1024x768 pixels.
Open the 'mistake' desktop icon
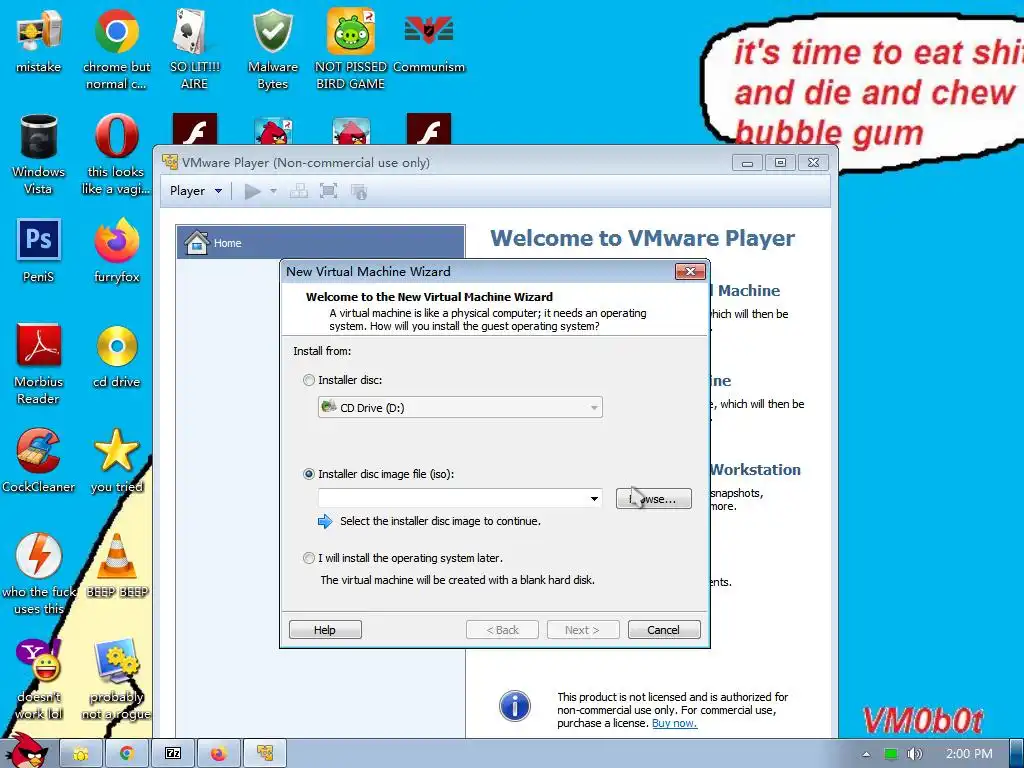coord(39,41)
